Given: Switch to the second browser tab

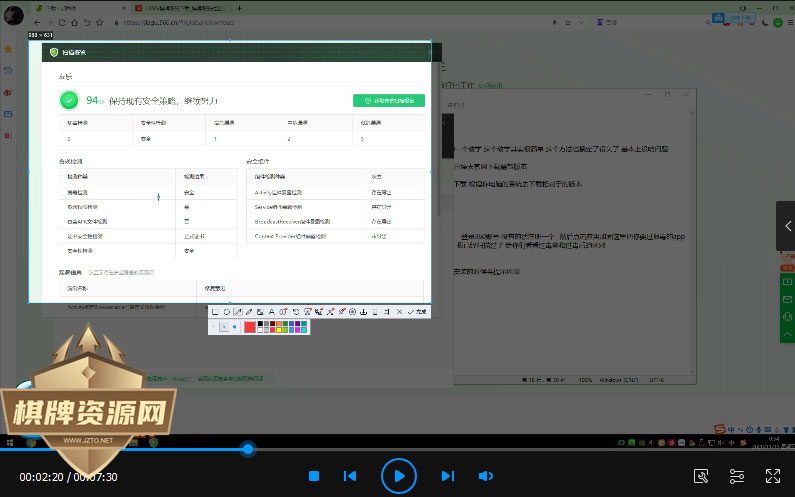Looking at the screenshot, I should click(x=180, y=8).
